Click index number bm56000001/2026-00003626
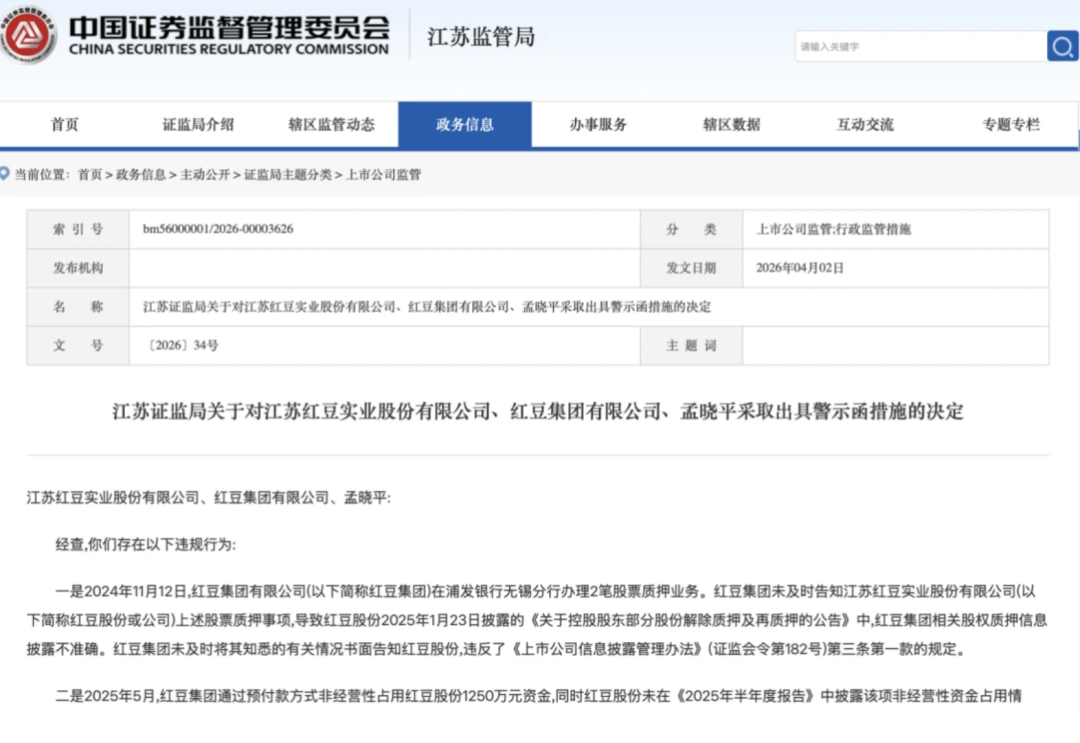The width and height of the screenshot is (1080, 743). tap(218, 229)
